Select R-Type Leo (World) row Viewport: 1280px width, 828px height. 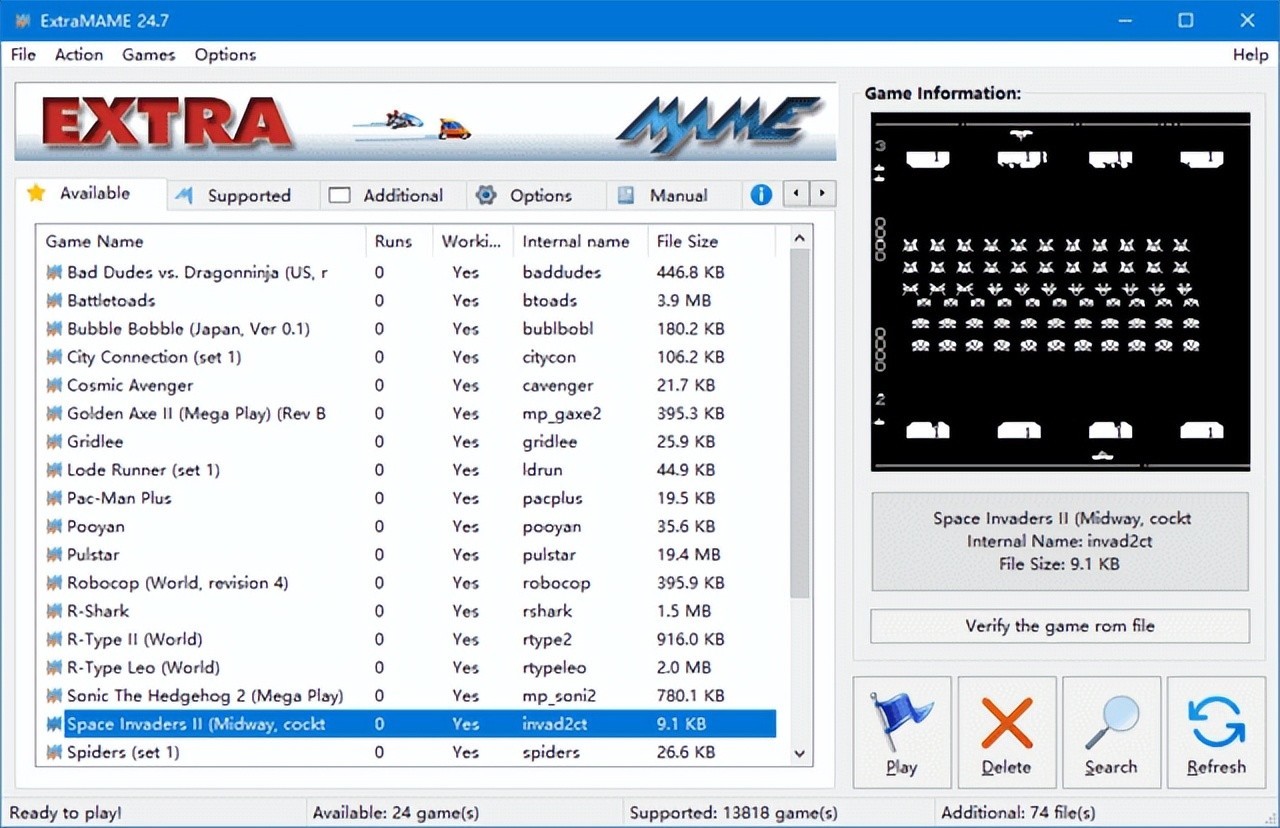point(406,667)
